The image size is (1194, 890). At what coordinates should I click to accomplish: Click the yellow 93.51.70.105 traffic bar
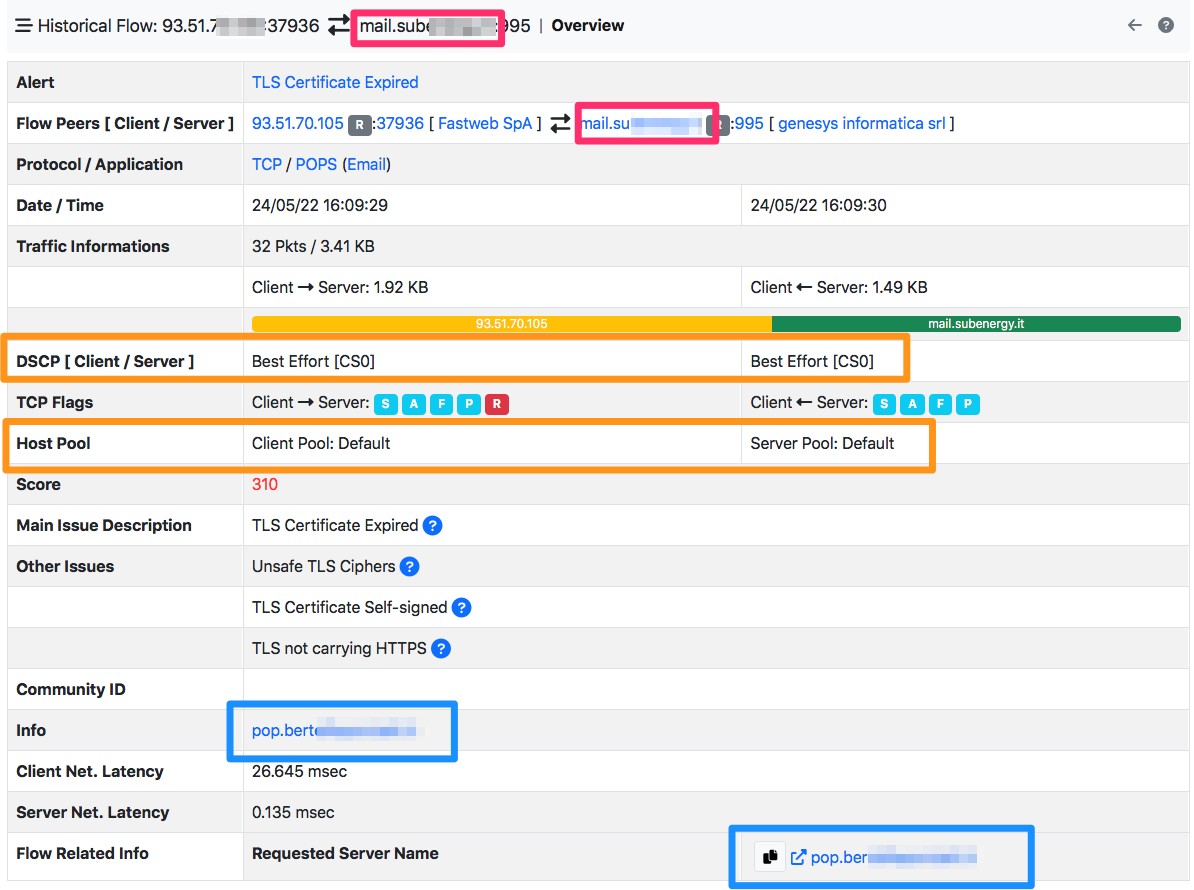click(x=510, y=323)
